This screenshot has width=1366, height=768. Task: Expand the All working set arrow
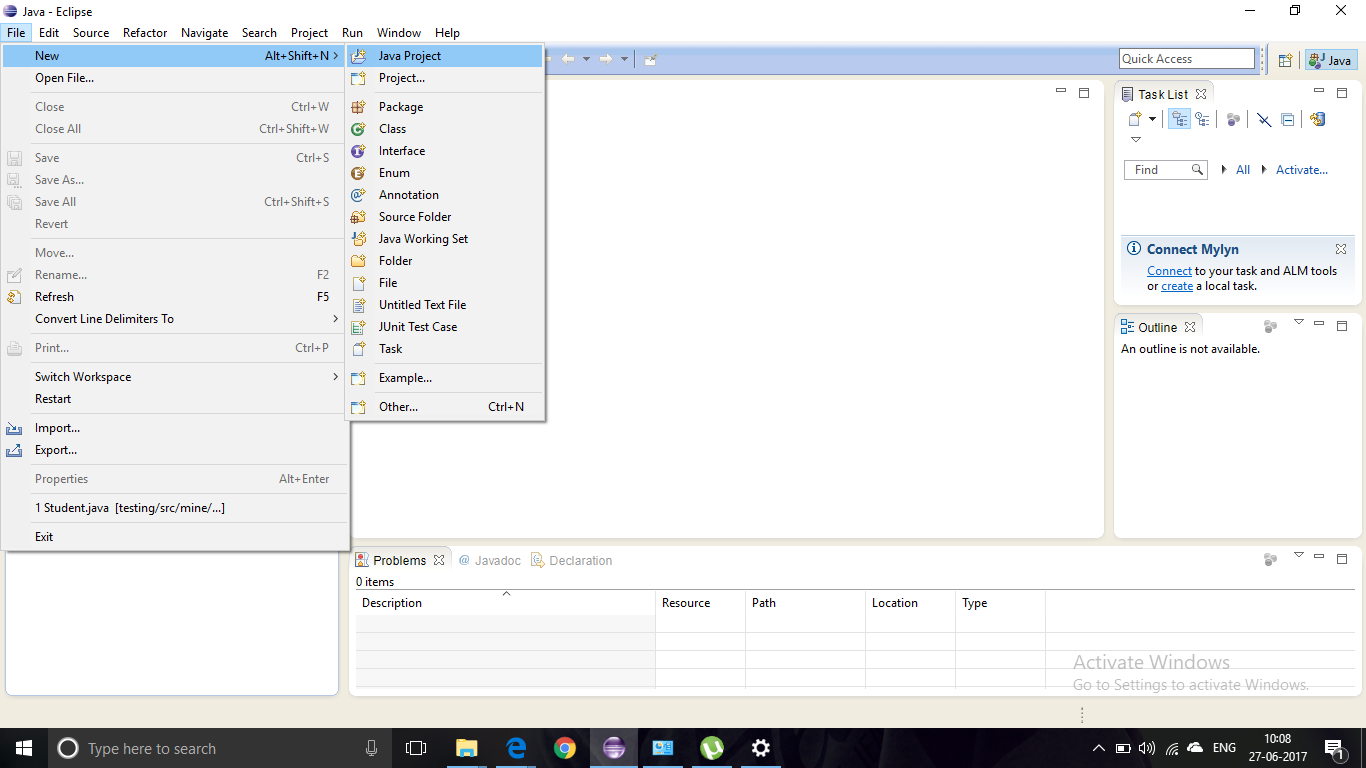1225,170
